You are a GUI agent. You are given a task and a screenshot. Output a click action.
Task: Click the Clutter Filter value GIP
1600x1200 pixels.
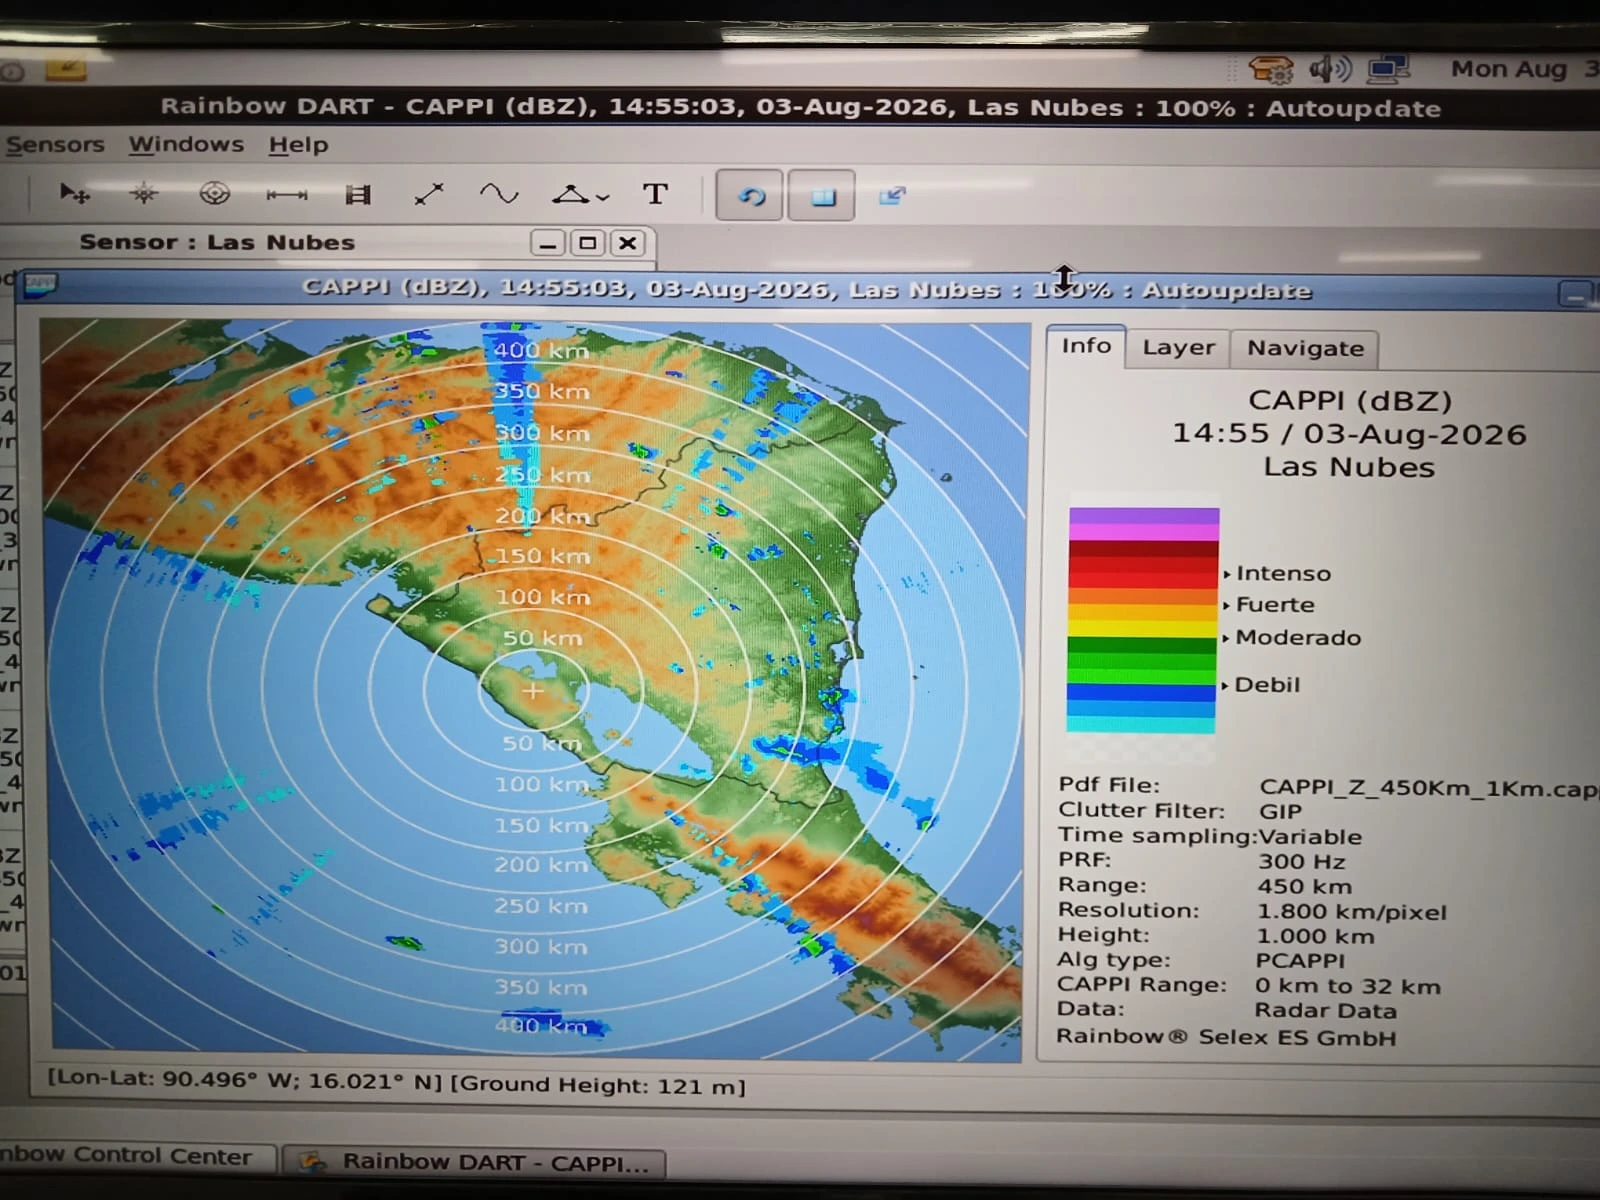point(1280,811)
